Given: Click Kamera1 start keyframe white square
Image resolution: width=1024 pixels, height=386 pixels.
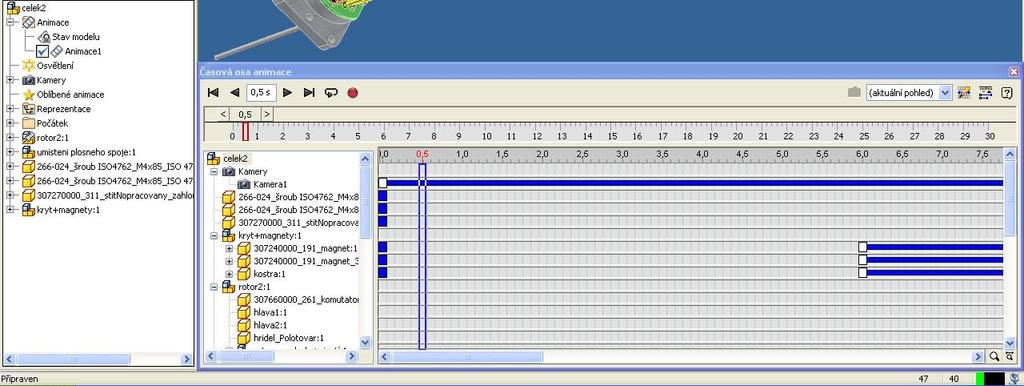Looking at the screenshot, I should pyautogui.click(x=383, y=183).
